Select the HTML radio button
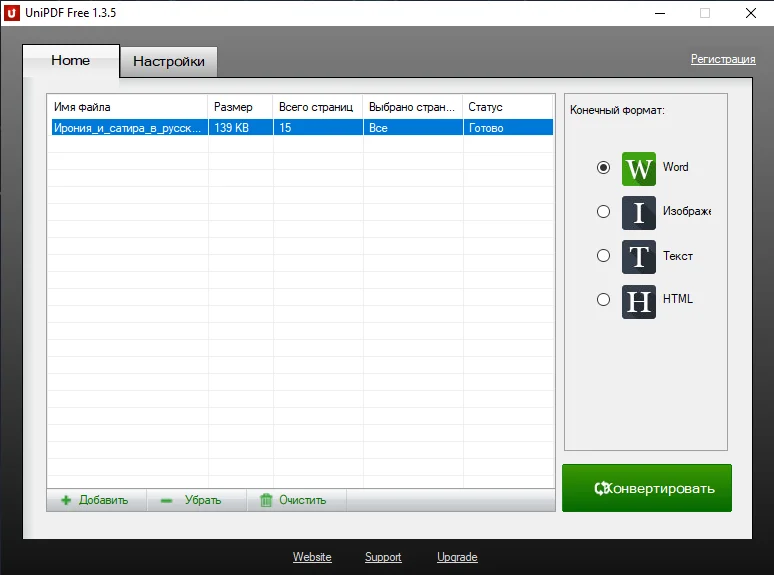 603,299
